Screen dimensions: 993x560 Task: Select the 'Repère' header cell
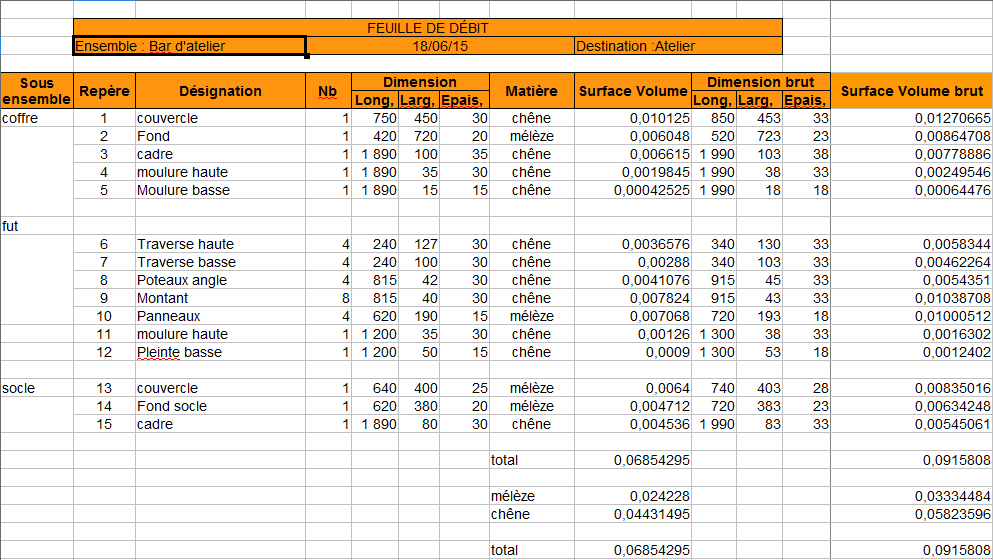[104, 91]
